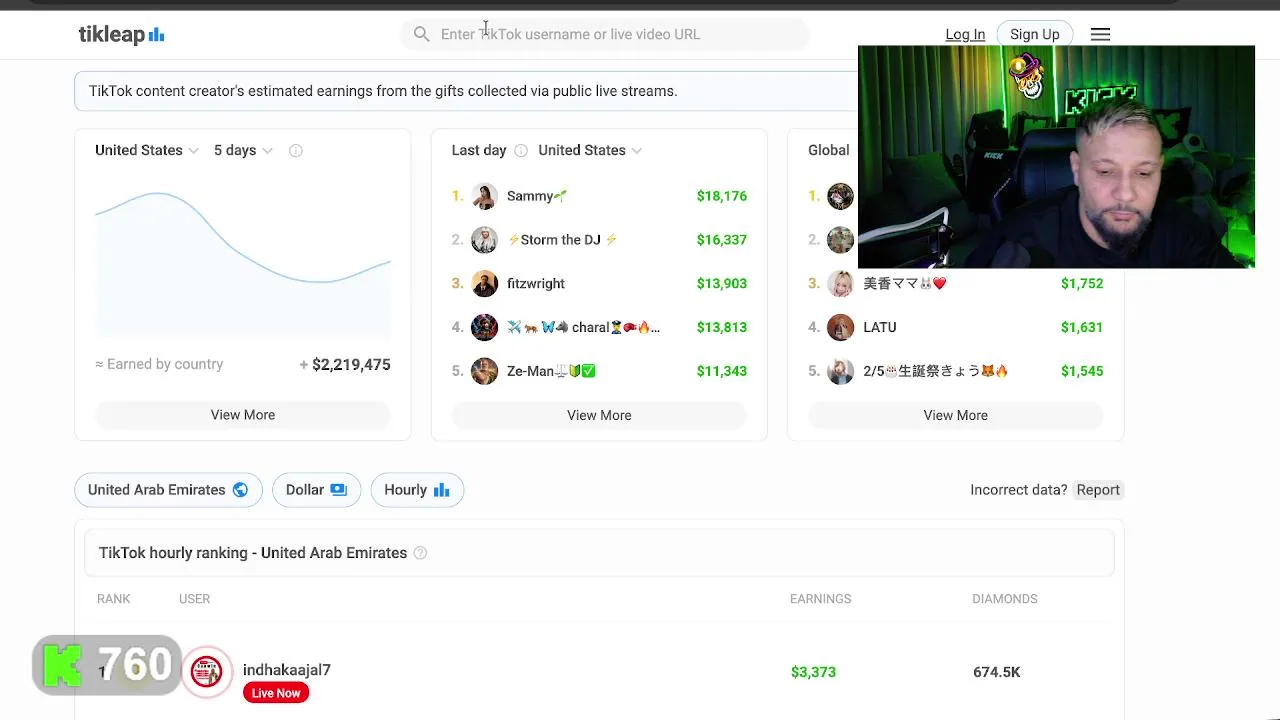Open the LATU user entry
The image size is (1280, 720).
point(880,327)
